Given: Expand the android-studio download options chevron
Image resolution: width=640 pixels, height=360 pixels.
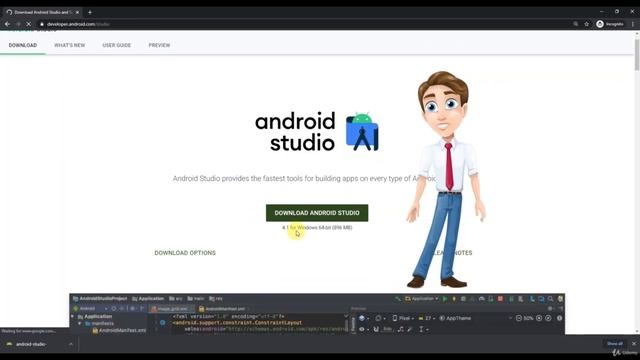Looking at the screenshot, I should (71, 344).
